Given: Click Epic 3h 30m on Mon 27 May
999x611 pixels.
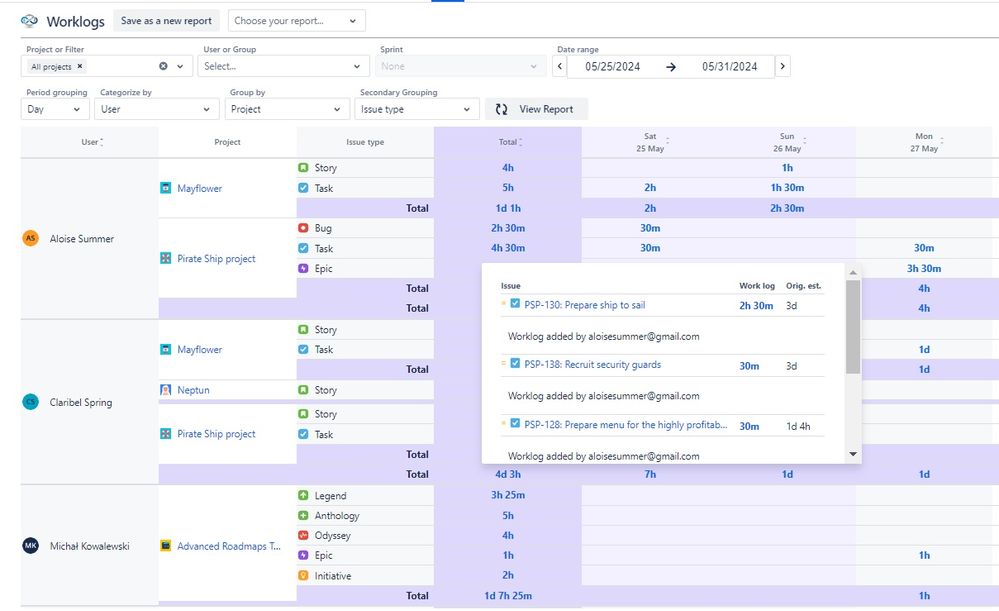Looking at the screenshot, I should [924, 268].
